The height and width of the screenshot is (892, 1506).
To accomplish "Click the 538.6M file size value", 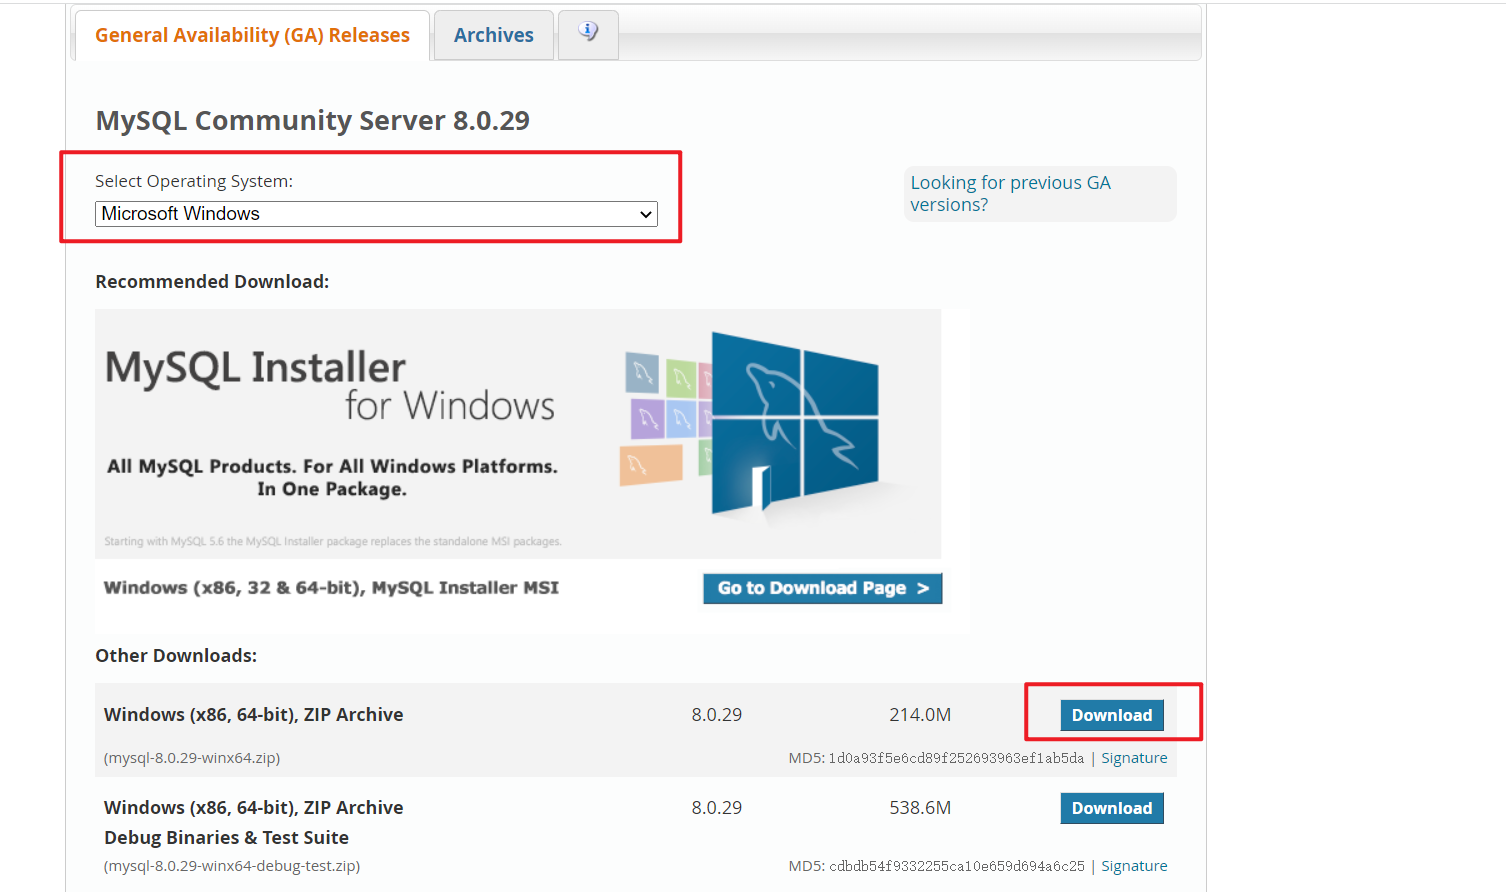I will 920,808.
